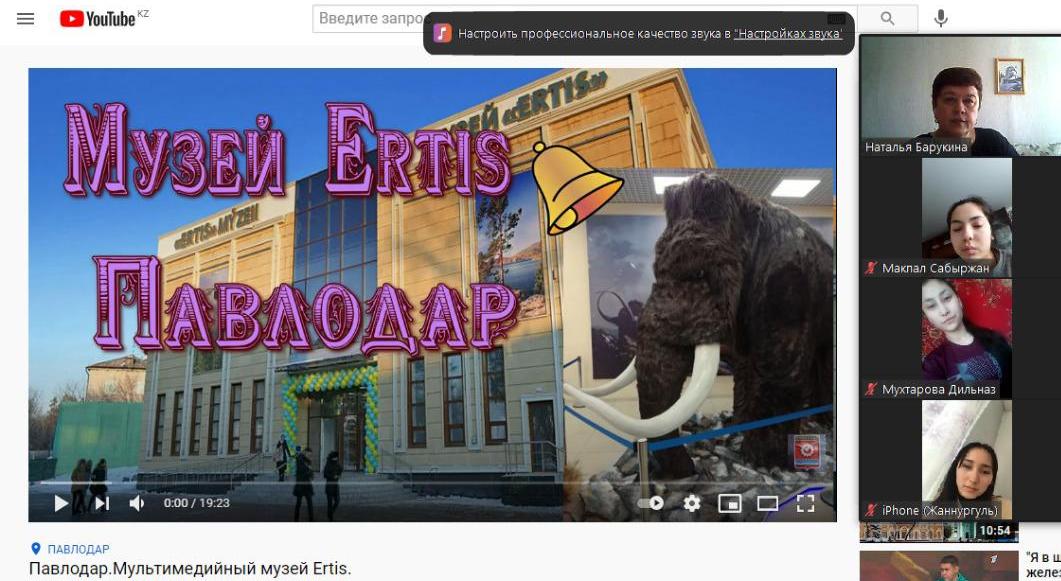Click the 0:00 / 19:23 time display

[196, 503]
